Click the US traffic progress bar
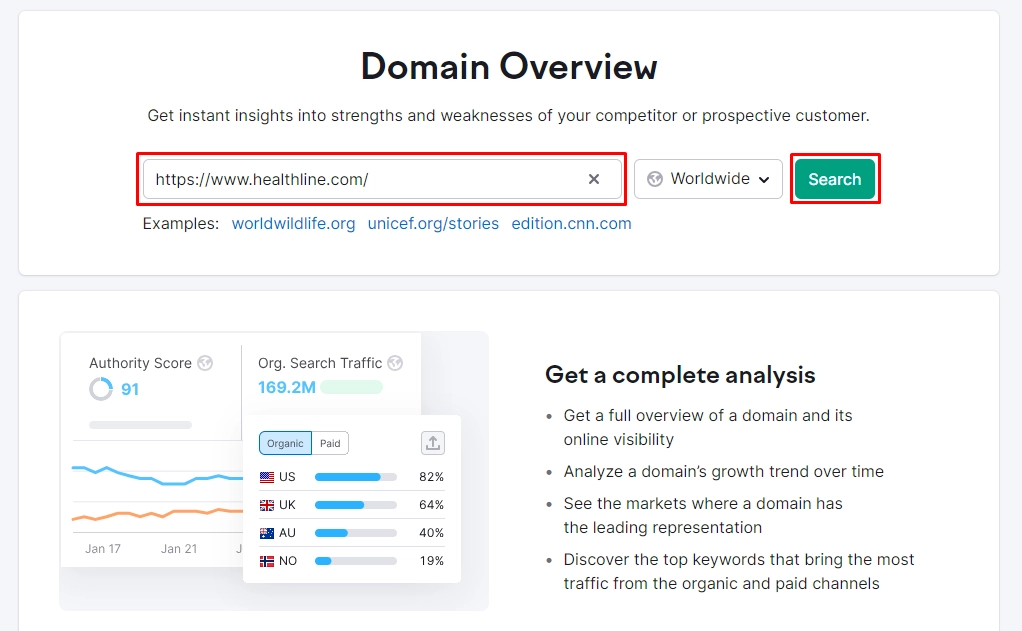The width and height of the screenshot is (1022, 631). click(356, 477)
